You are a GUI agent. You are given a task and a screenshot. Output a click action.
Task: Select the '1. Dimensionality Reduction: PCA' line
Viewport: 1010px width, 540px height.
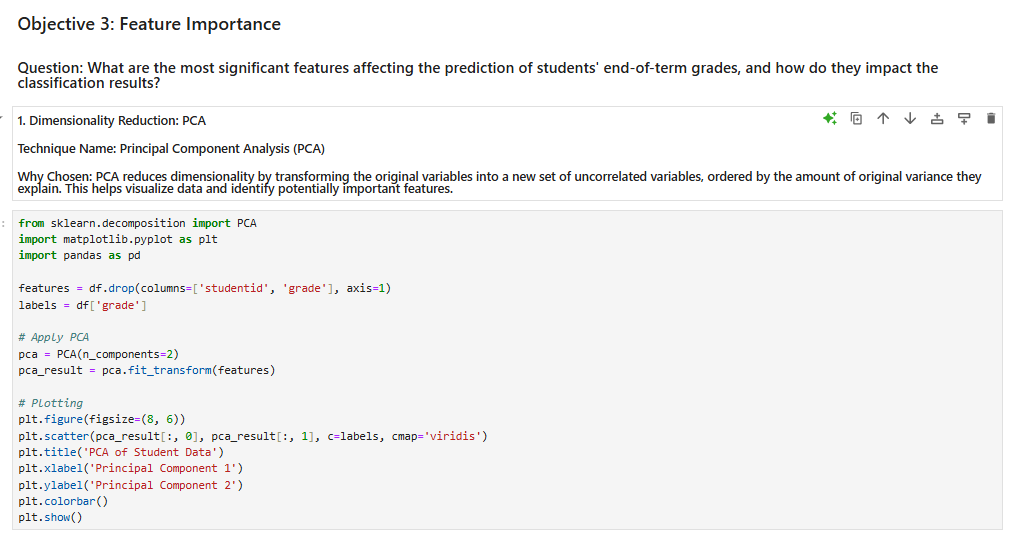[x=112, y=121]
